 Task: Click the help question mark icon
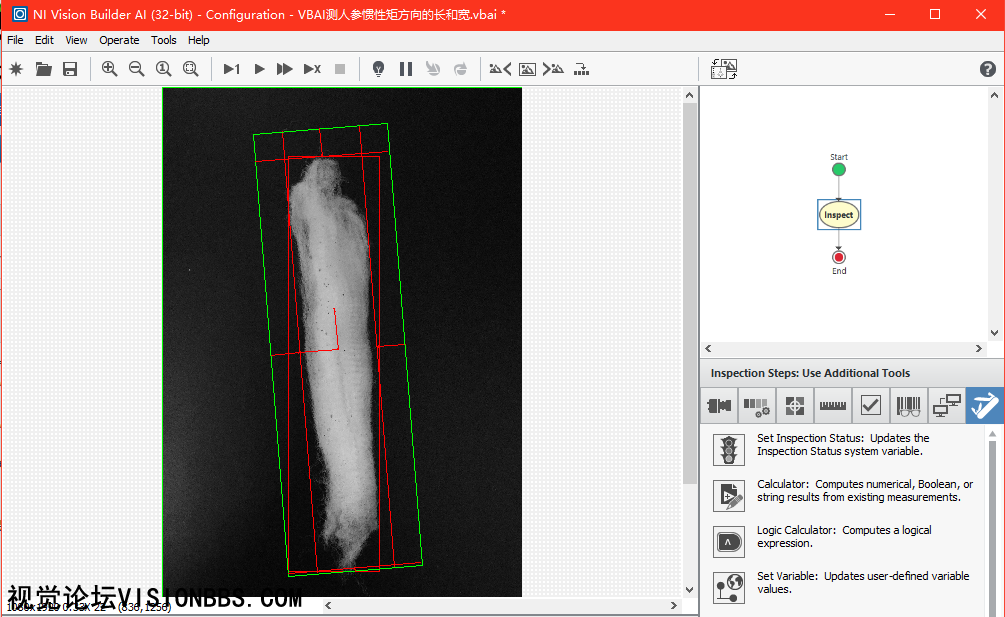(987, 69)
